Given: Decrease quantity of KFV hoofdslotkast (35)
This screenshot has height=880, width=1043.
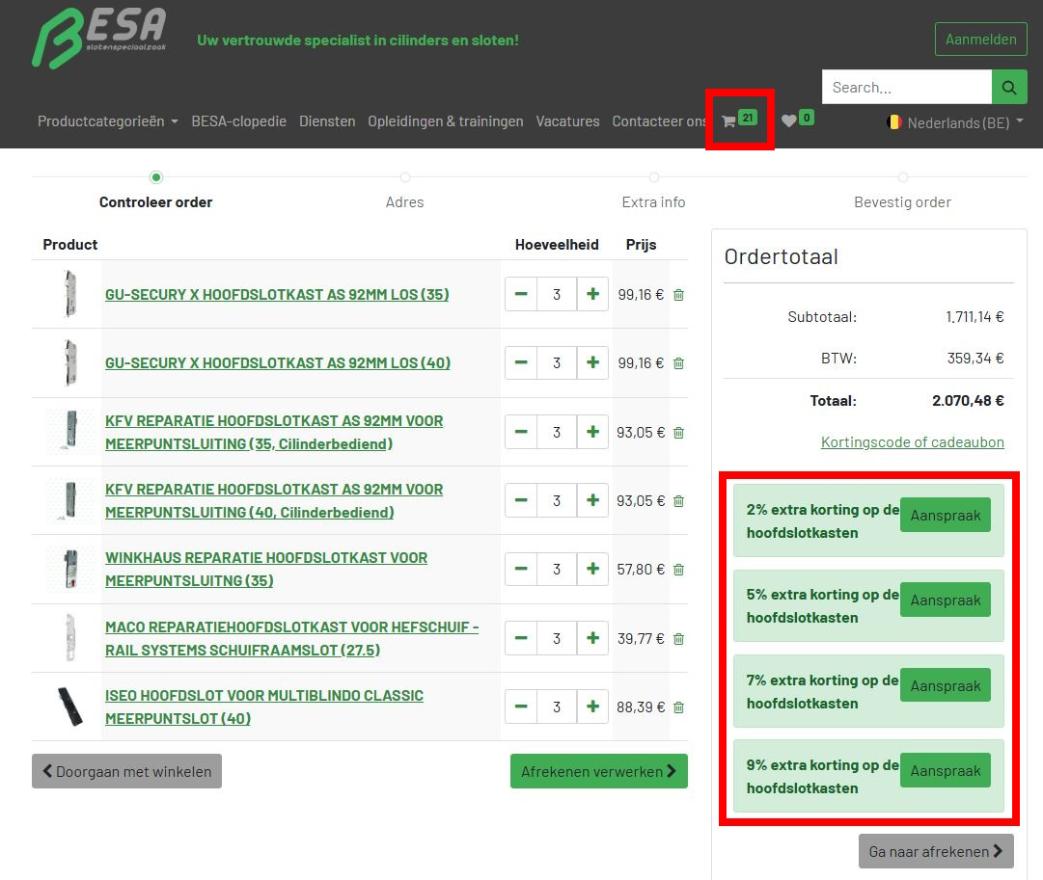Looking at the screenshot, I should [521, 432].
